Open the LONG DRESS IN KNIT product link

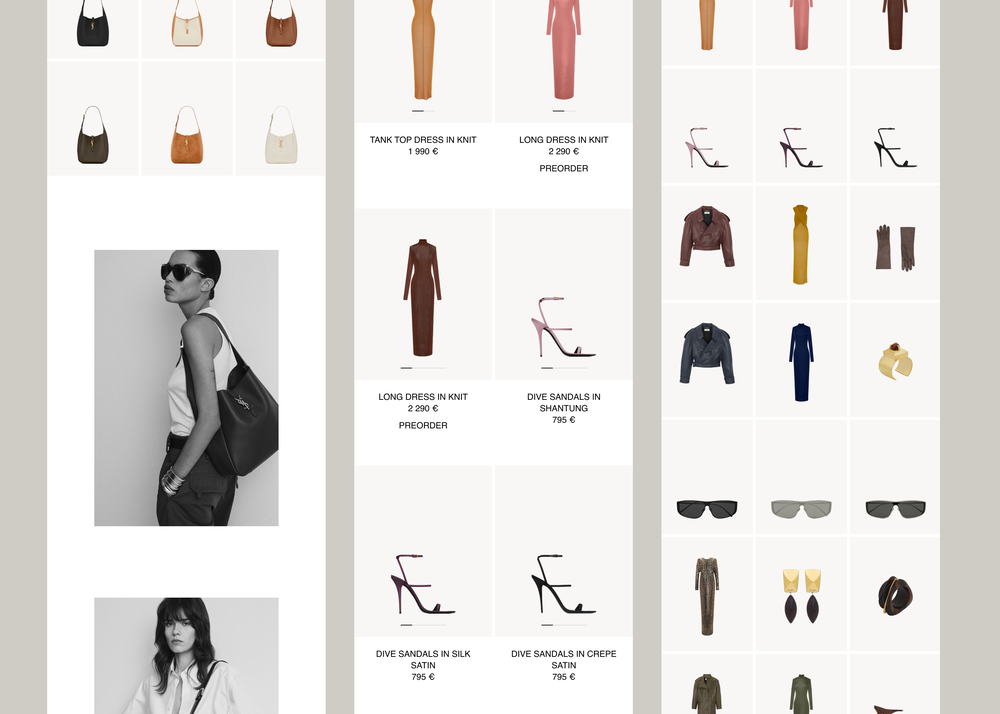click(563, 140)
